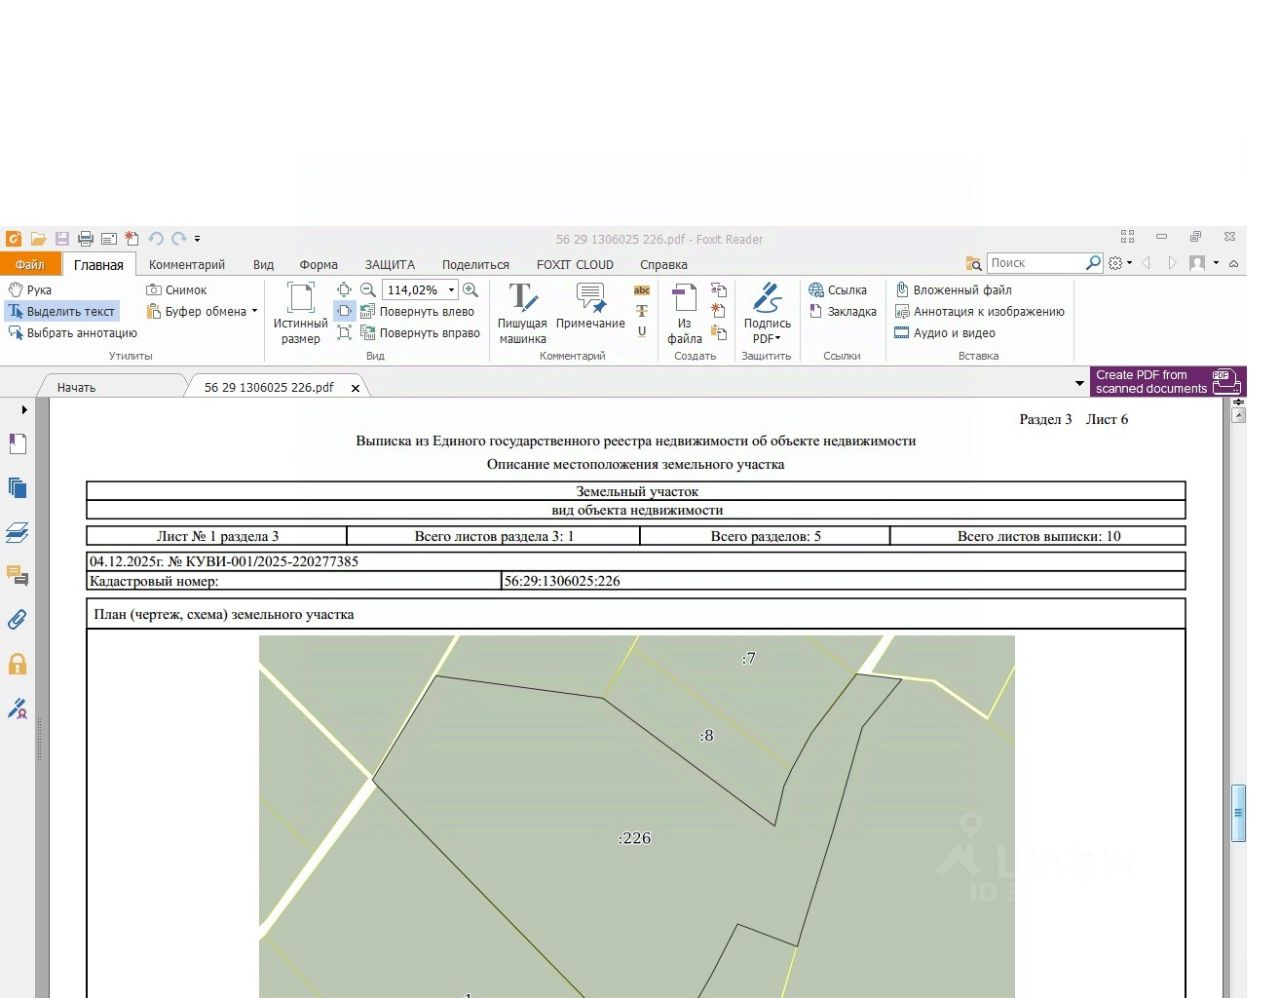This screenshot has width=1280, height=998.
Task: Open the find-in-folder search icon
Action: [973, 264]
